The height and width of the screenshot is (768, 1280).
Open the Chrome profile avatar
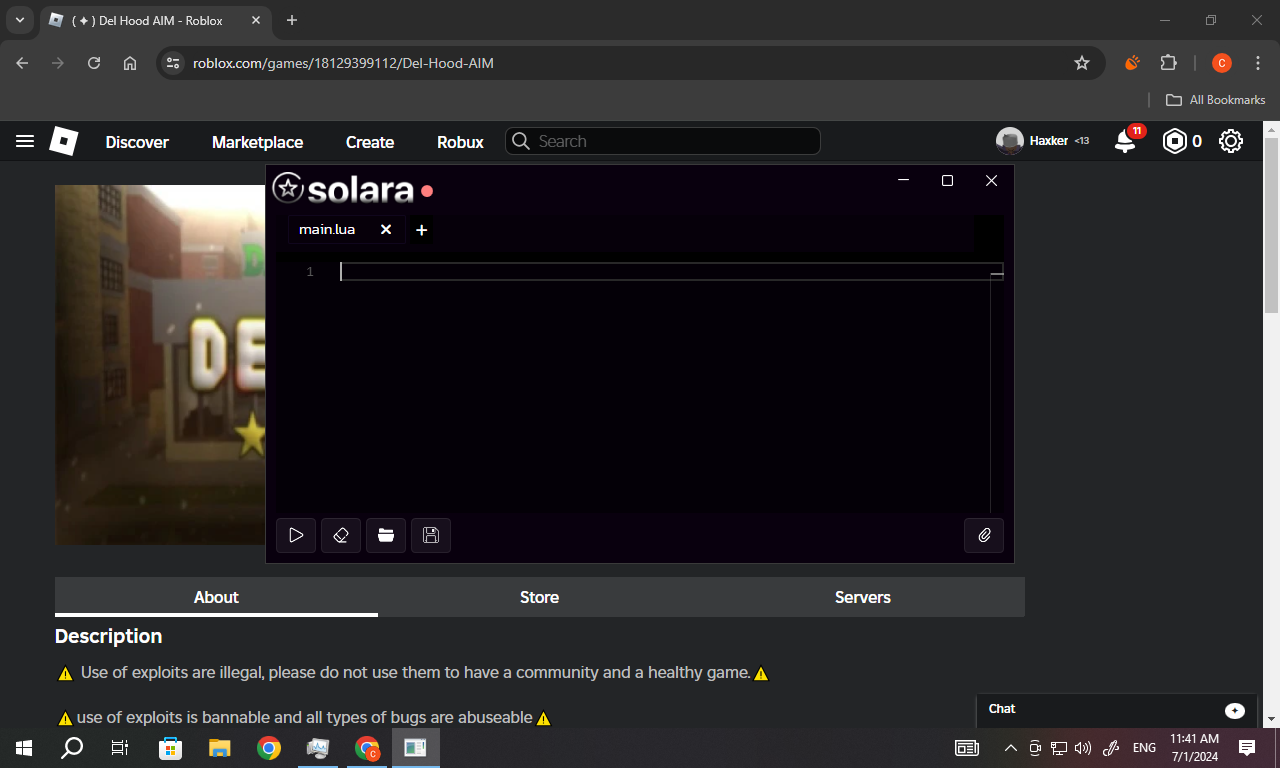point(1221,63)
